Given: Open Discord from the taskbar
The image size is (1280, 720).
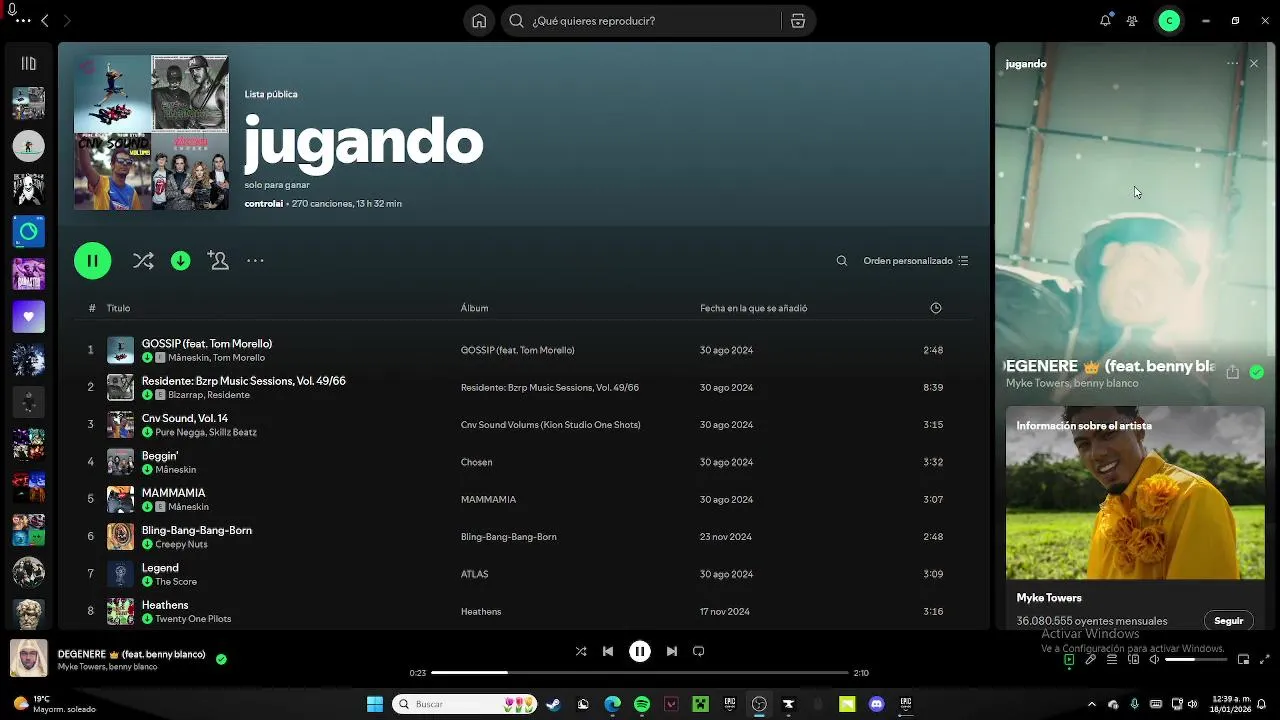Looking at the screenshot, I should (877, 704).
